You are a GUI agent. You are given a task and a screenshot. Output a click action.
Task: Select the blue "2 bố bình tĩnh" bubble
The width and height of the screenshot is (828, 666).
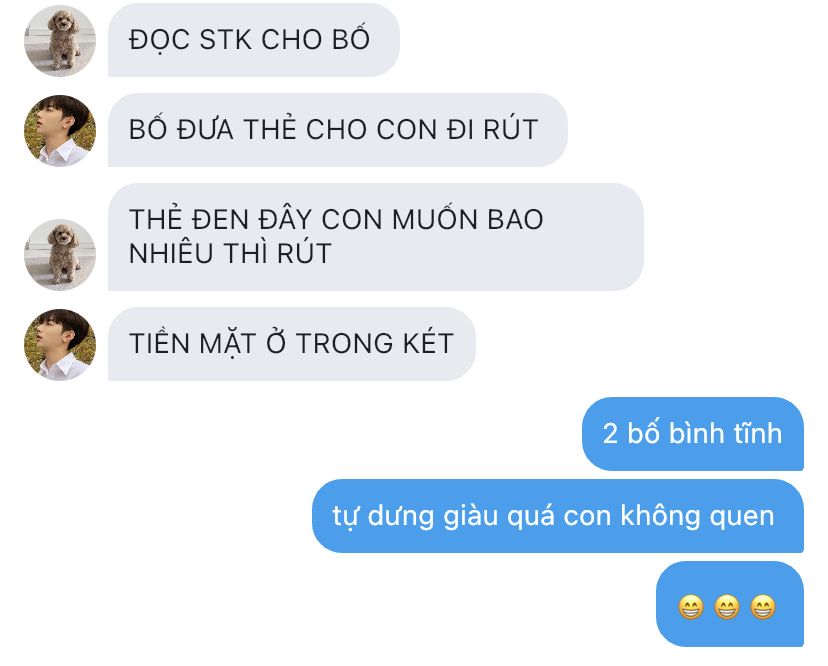pyautogui.click(x=693, y=434)
